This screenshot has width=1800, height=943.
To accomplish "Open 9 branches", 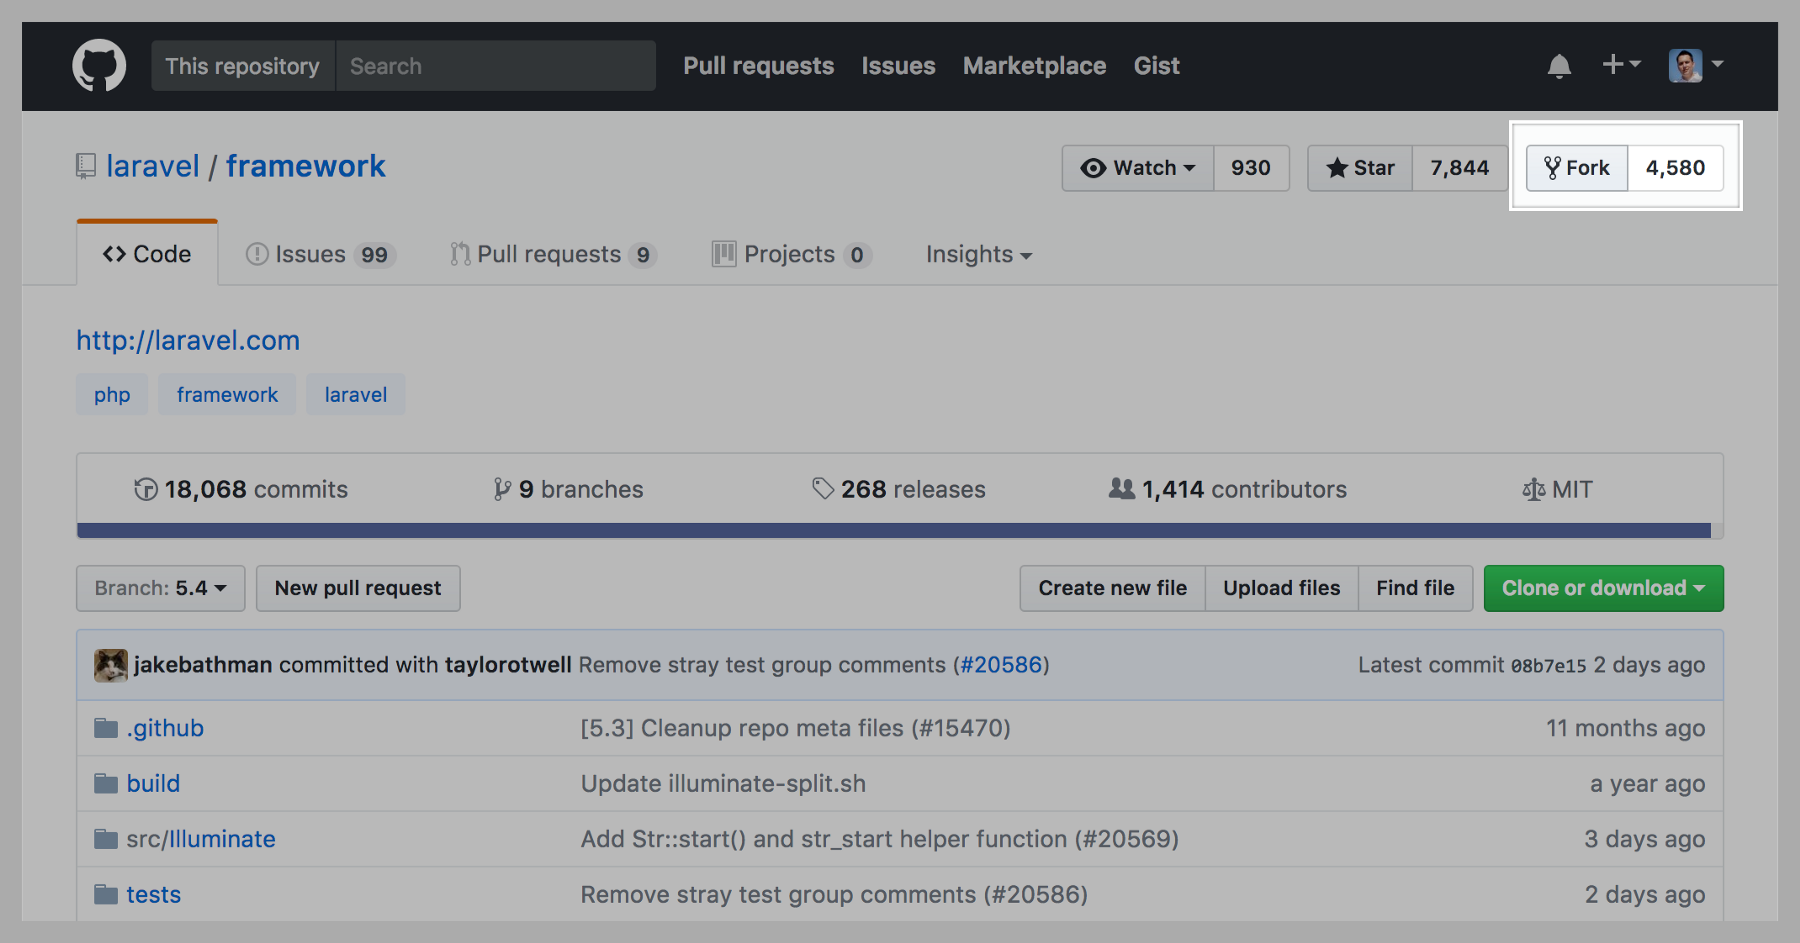I will coord(568,489).
